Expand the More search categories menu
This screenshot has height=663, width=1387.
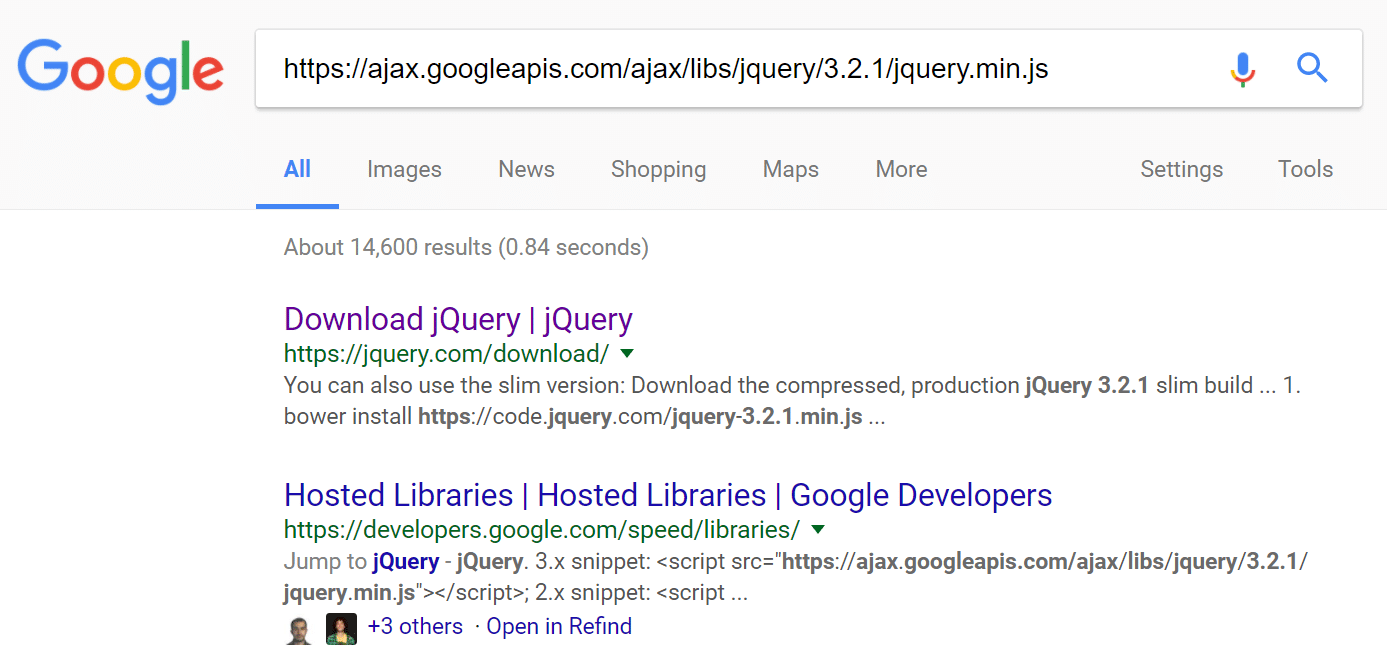coord(900,169)
